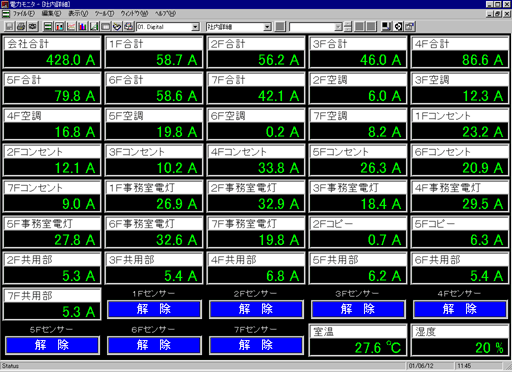This screenshot has height=372, width=512.
Task: Expand the 社内詳細 dropdown list
Action: coord(267,27)
